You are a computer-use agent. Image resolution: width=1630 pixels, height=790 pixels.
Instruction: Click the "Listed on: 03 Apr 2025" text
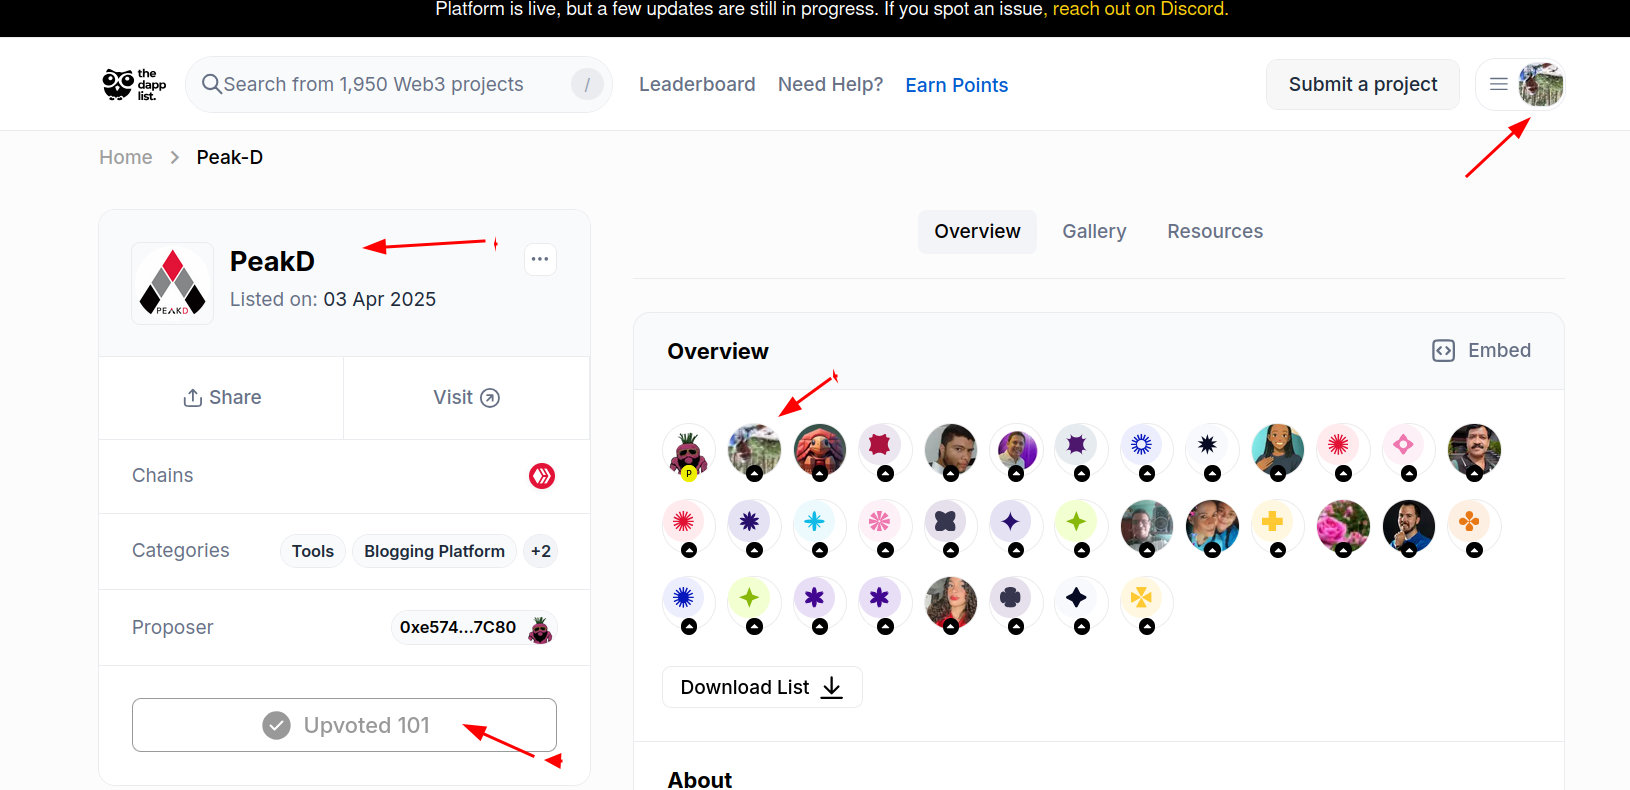pos(333,300)
